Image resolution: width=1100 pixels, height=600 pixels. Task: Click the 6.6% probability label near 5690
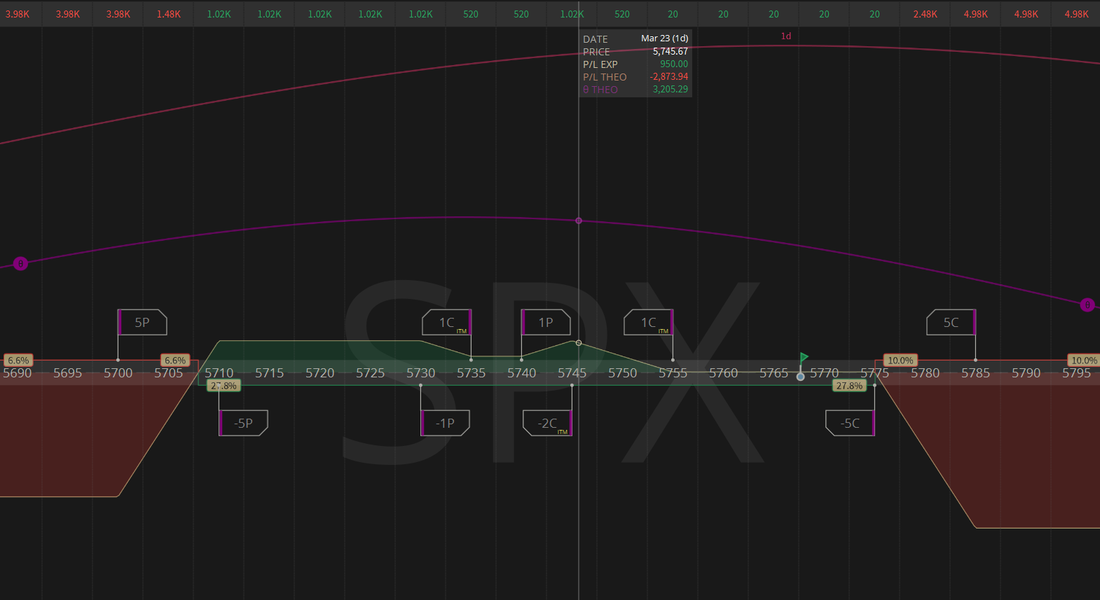(x=18, y=361)
